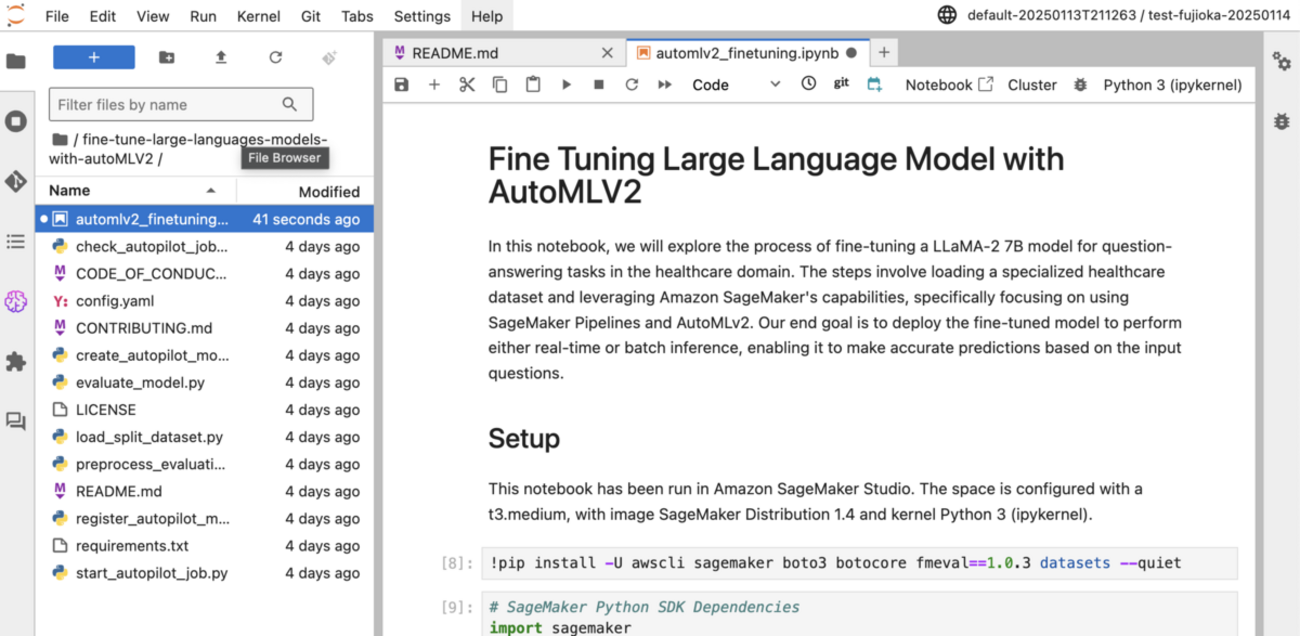Open the View menu
This screenshot has width=1300, height=636.
(x=152, y=16)
